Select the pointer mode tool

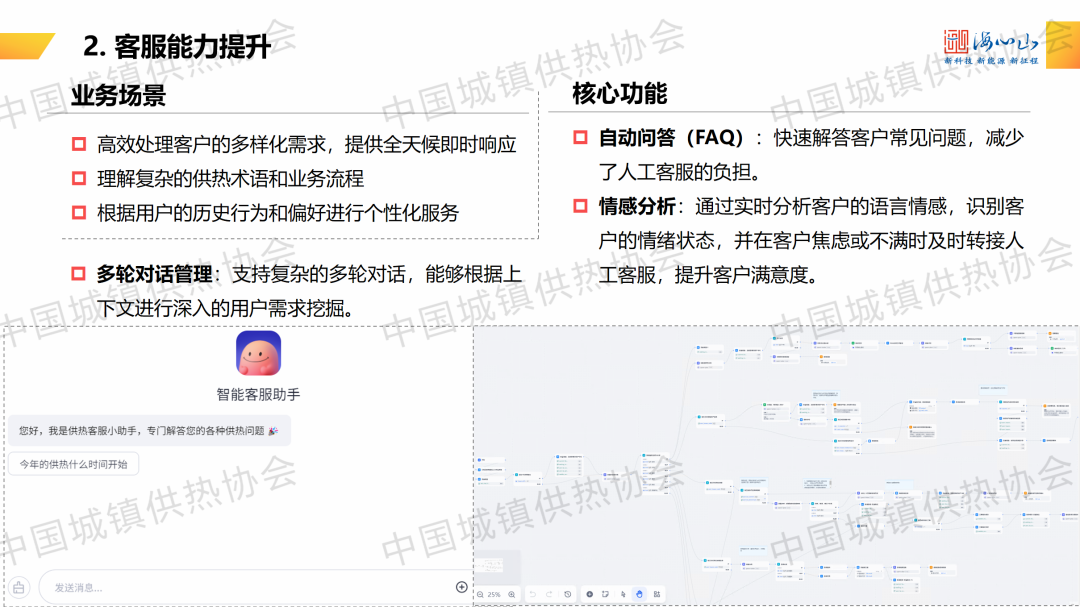[x=623, y=594]
